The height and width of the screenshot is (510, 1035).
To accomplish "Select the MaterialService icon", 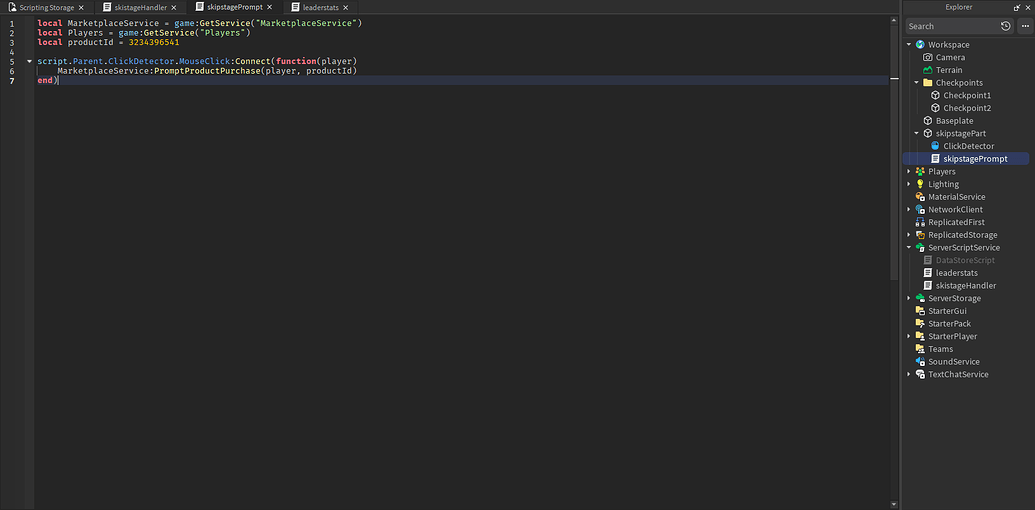I will (x=920, y=197).
